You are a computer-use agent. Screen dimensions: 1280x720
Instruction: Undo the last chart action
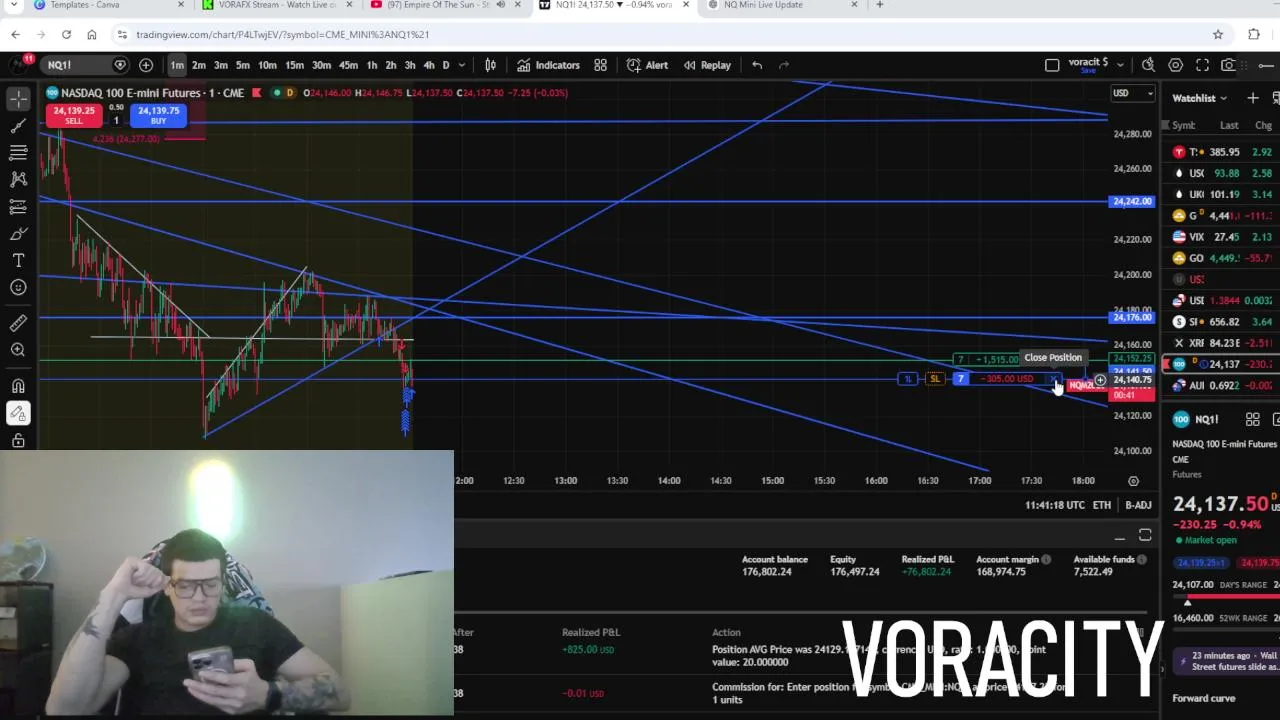tap(757, 65)
